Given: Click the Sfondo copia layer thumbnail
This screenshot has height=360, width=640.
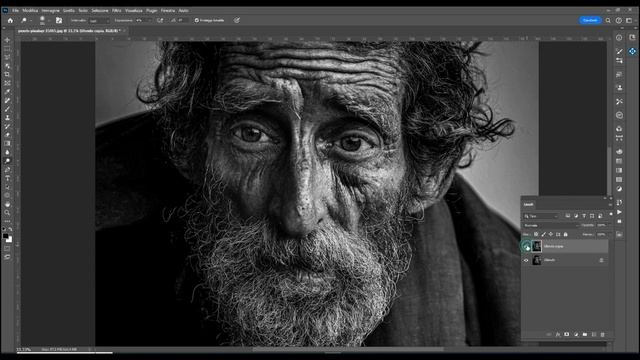Looking at the screenshot, I should coord(537,246).
